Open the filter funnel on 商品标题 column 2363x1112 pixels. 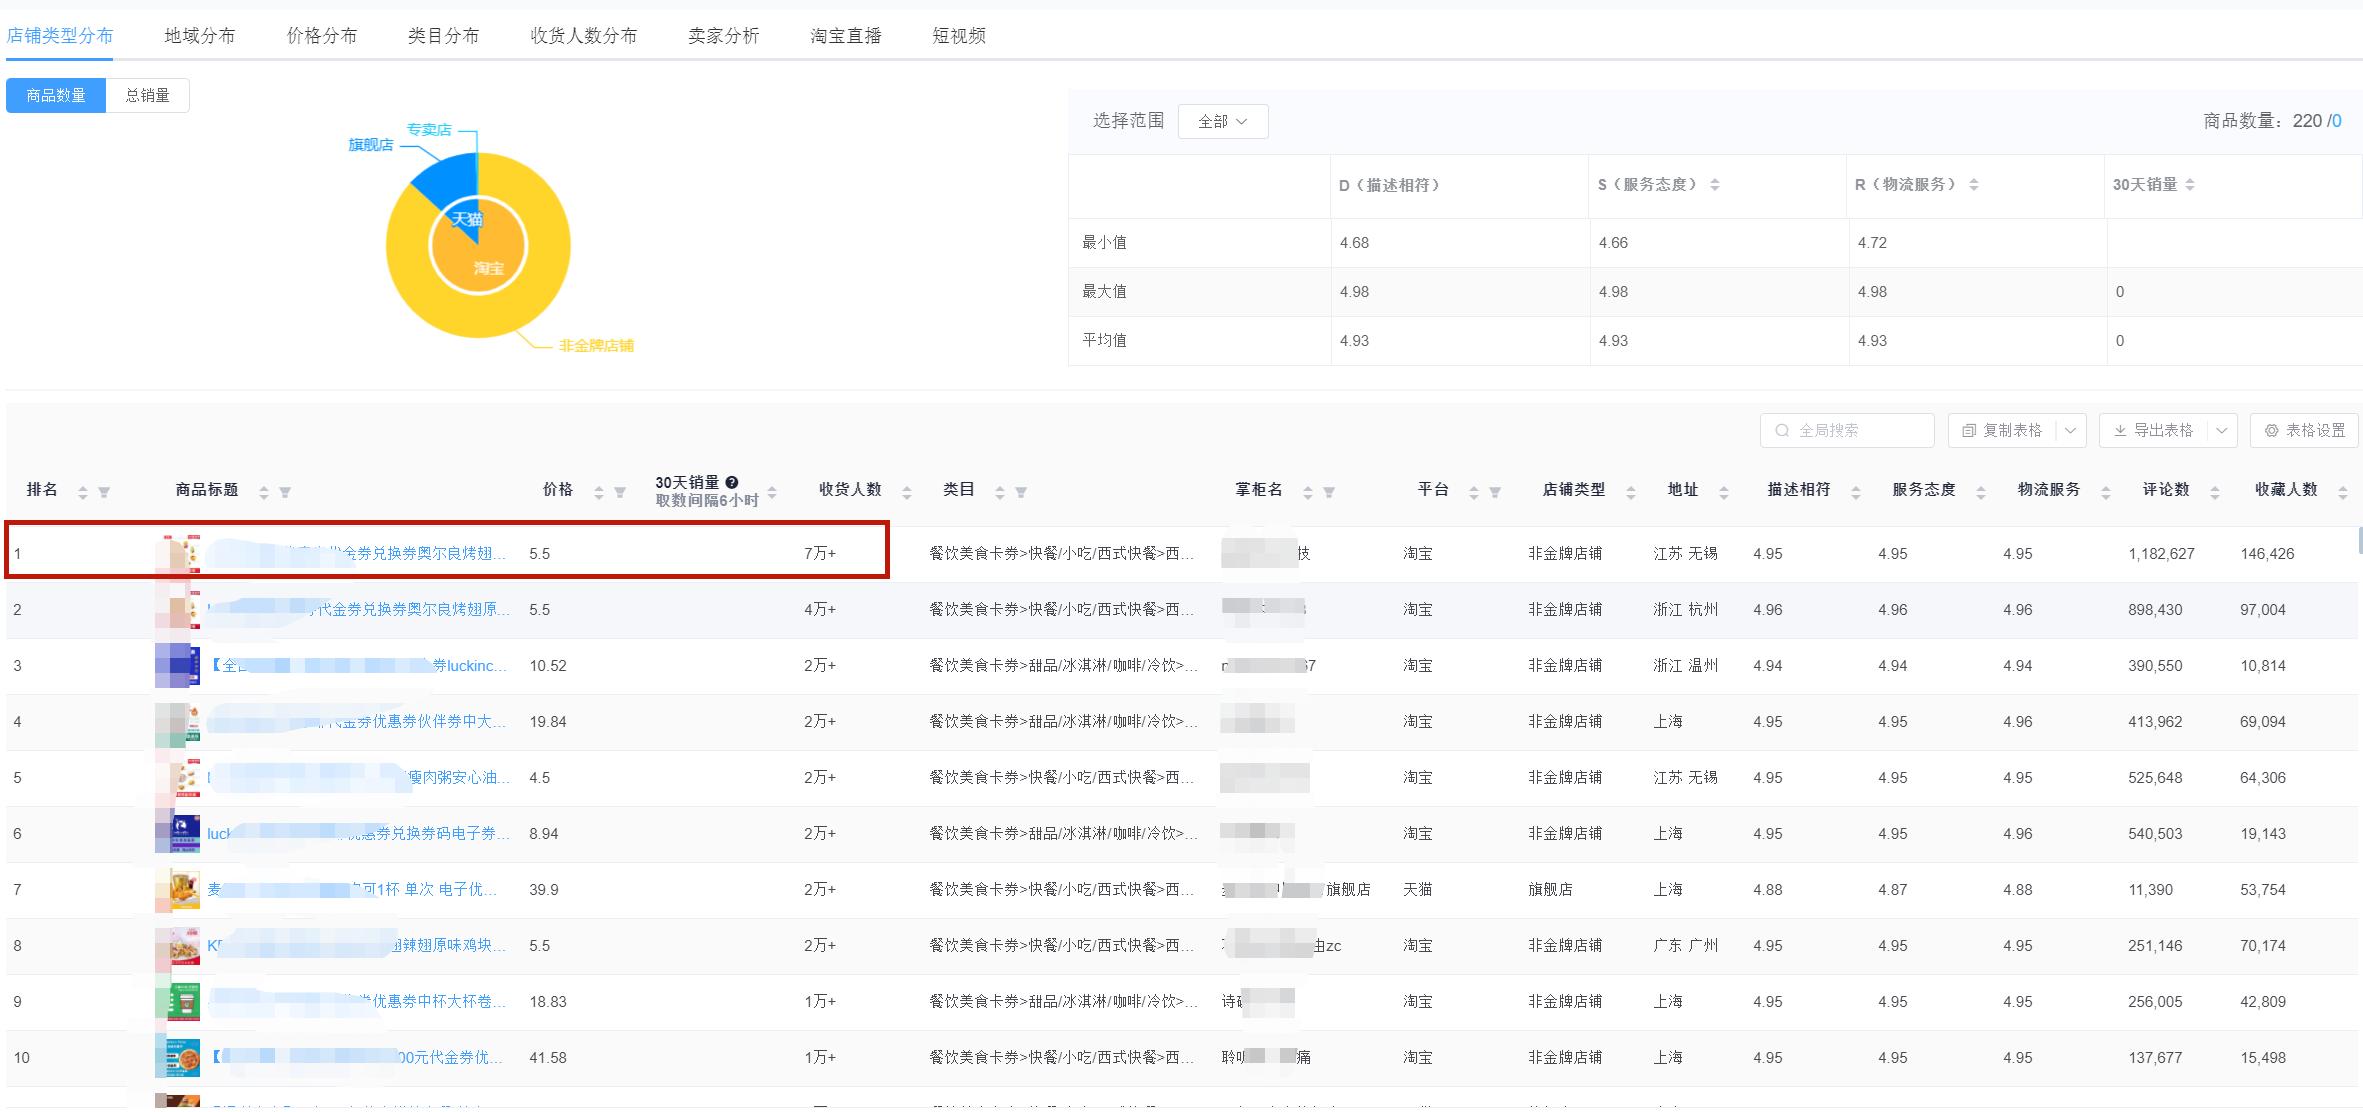point(286,491)
